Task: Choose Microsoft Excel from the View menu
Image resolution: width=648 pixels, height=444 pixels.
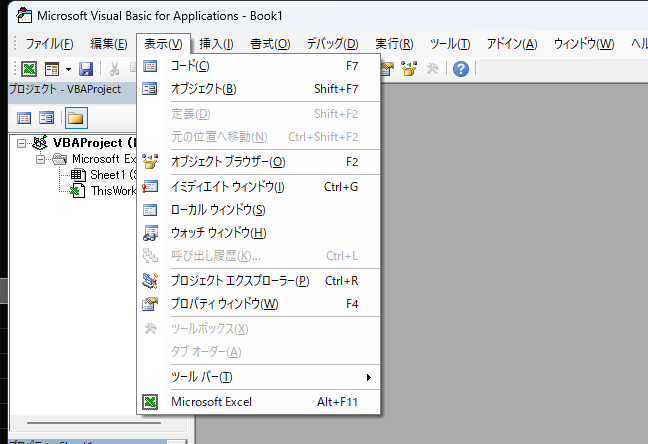Action: 259,402
